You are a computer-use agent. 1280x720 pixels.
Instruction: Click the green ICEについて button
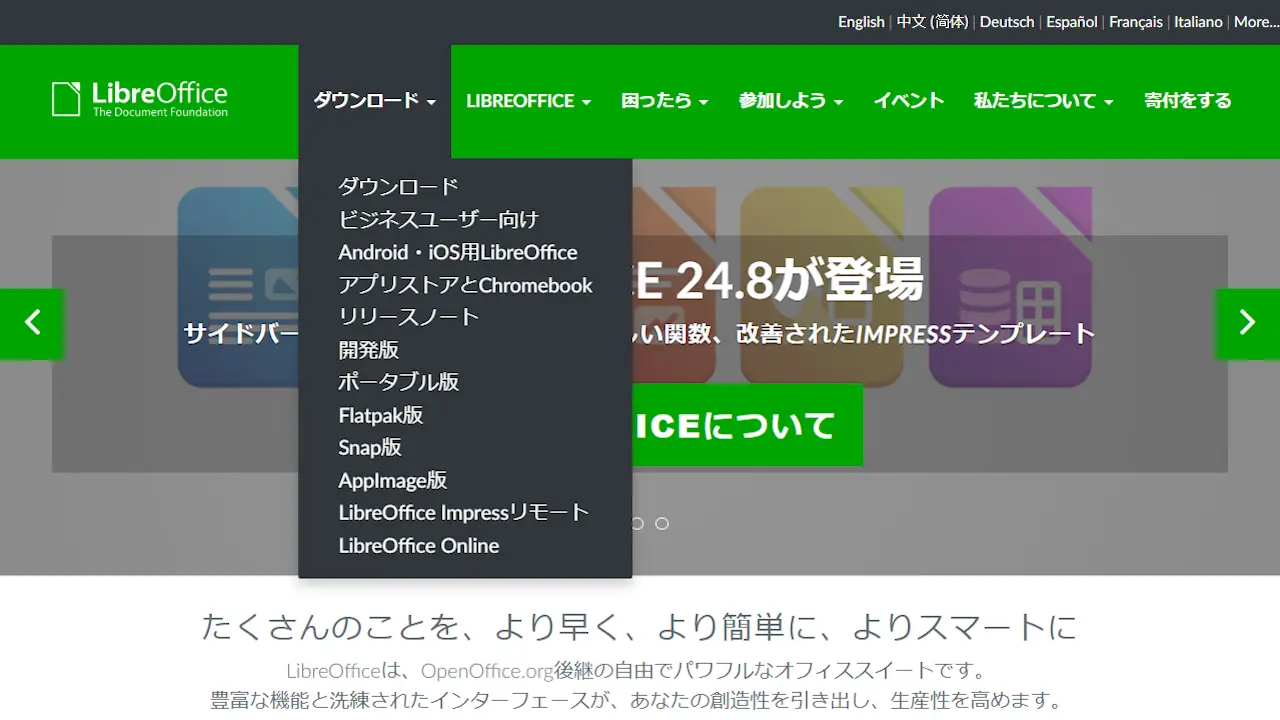[747, 425]
